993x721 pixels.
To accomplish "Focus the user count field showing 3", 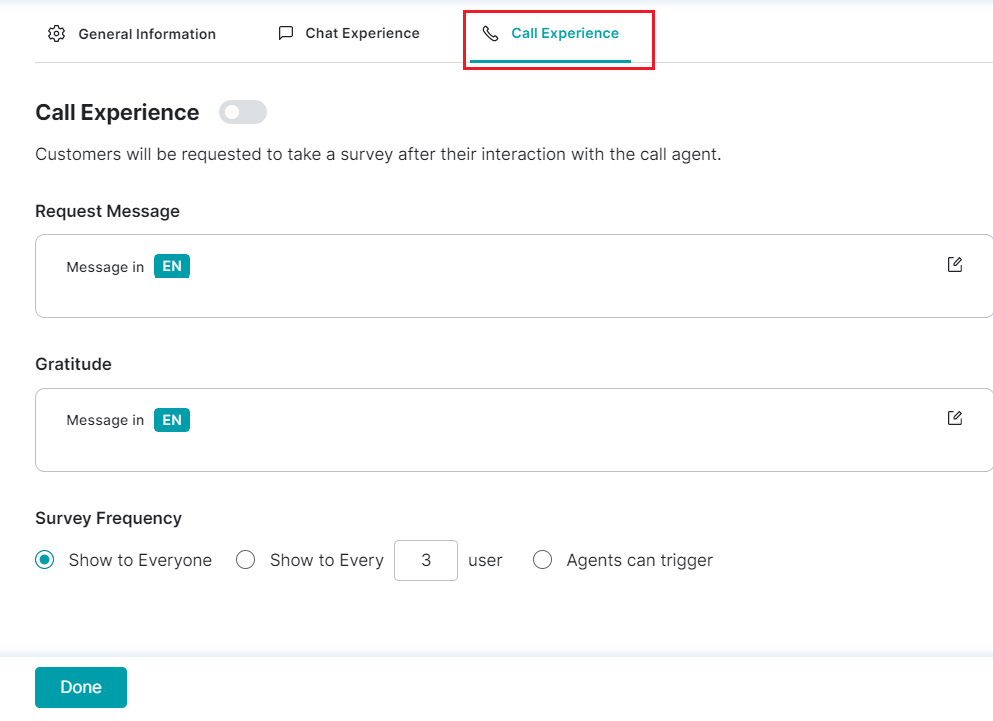I will [x=426, y=560].
